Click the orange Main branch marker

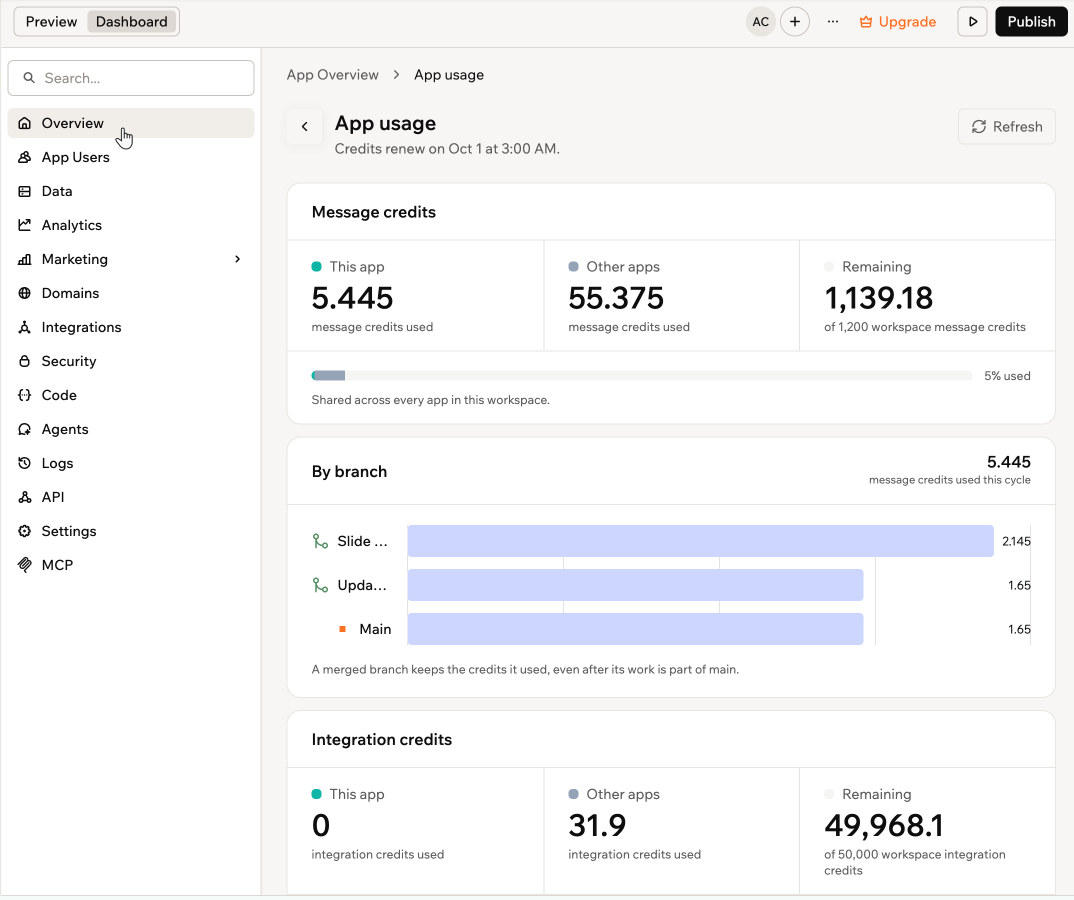pos(342,629)
